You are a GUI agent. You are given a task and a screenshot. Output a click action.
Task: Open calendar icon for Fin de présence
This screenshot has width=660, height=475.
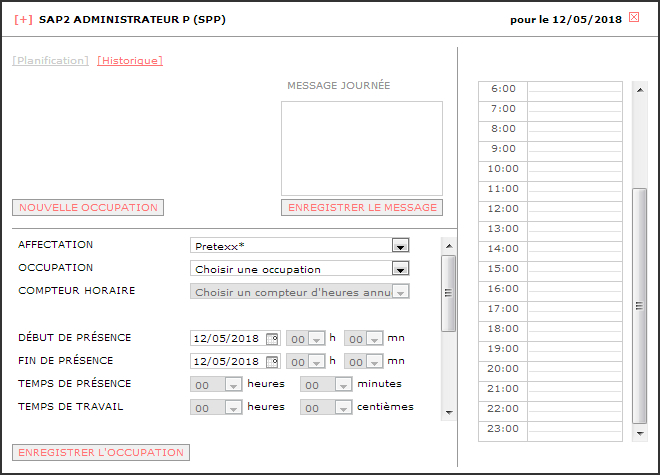point(272,362)
